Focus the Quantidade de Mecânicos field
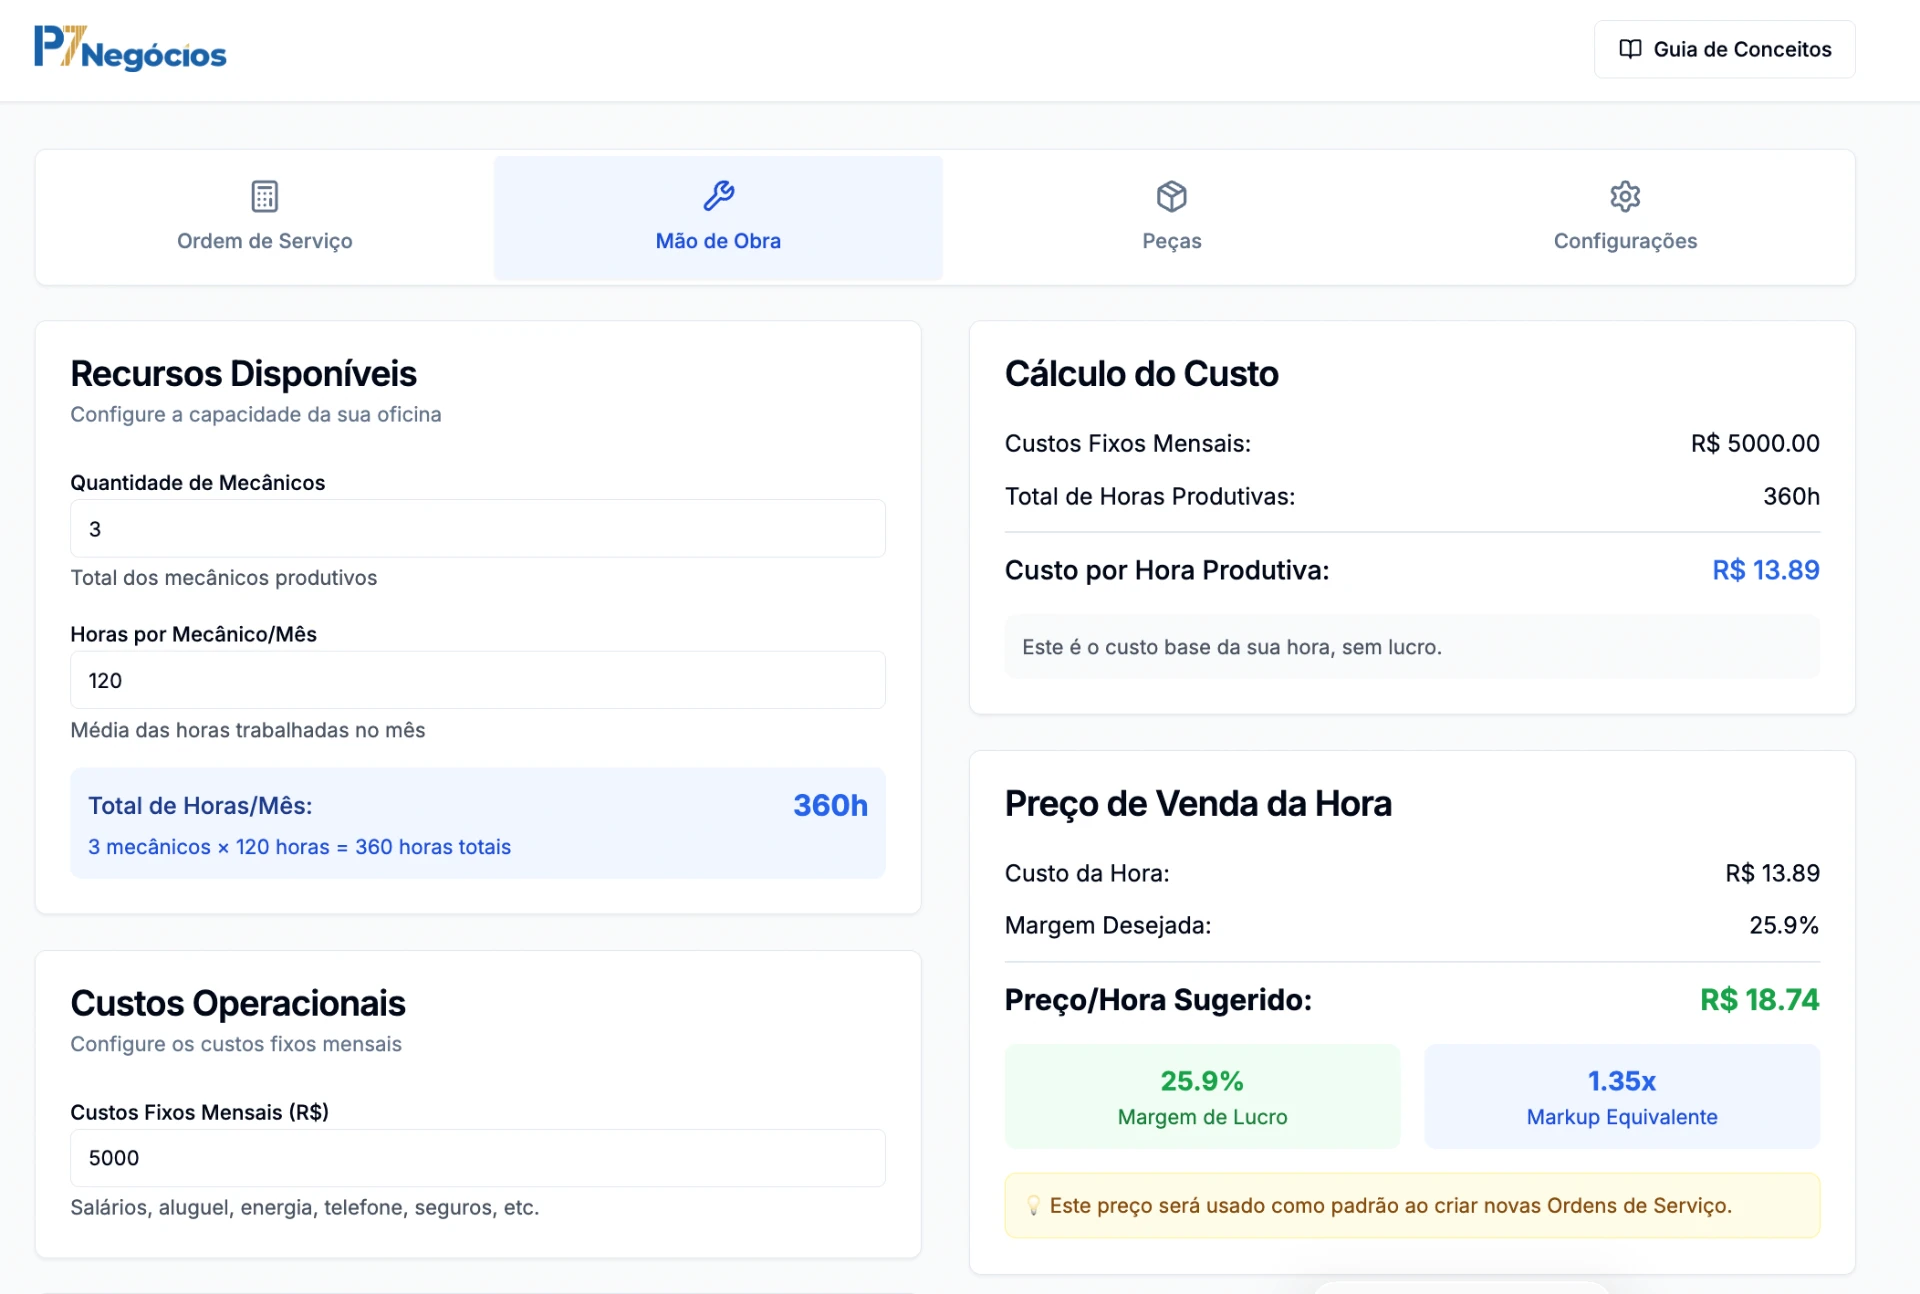The width and height of the screenshot is (1920, 1294). pyautogui.click(x=478, y=528)
